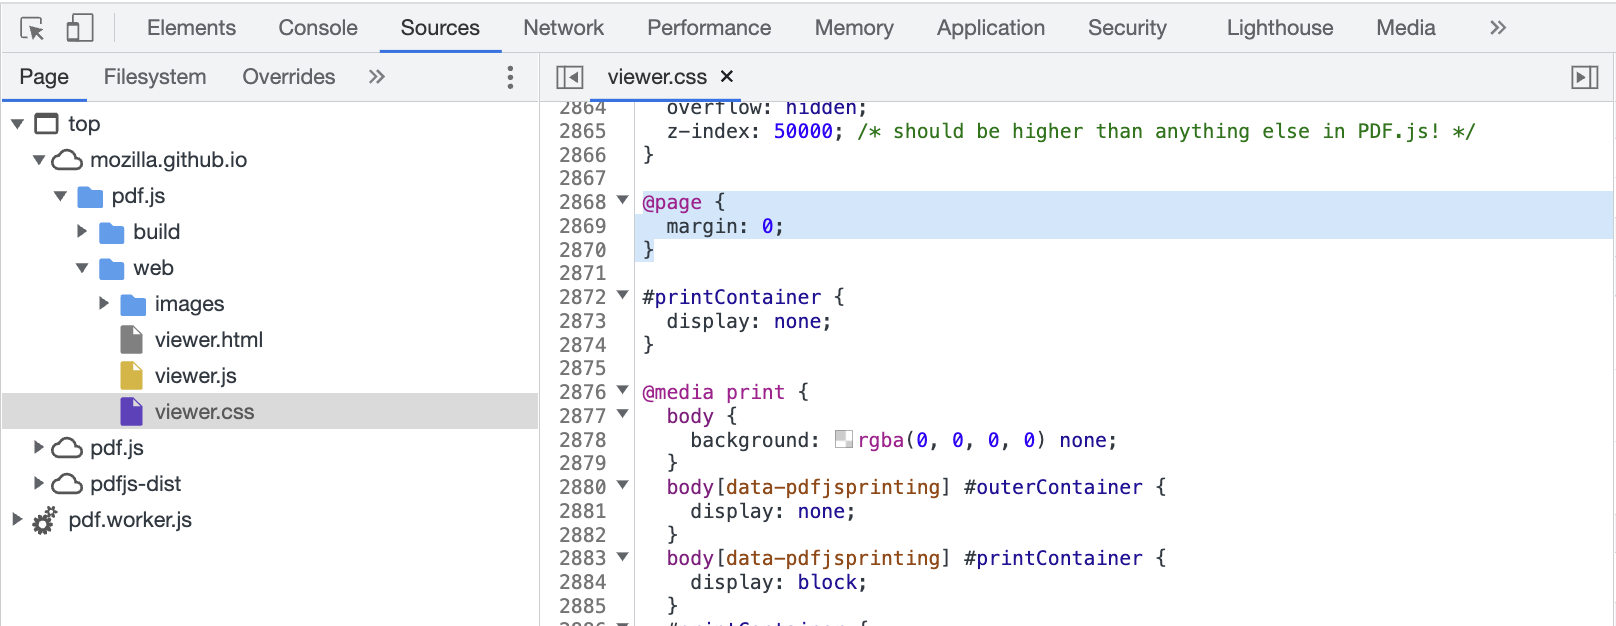Viewport: 1616px width, 626px height.
Task: Open viewer.js in the file tree
Action: pos(196,376)
